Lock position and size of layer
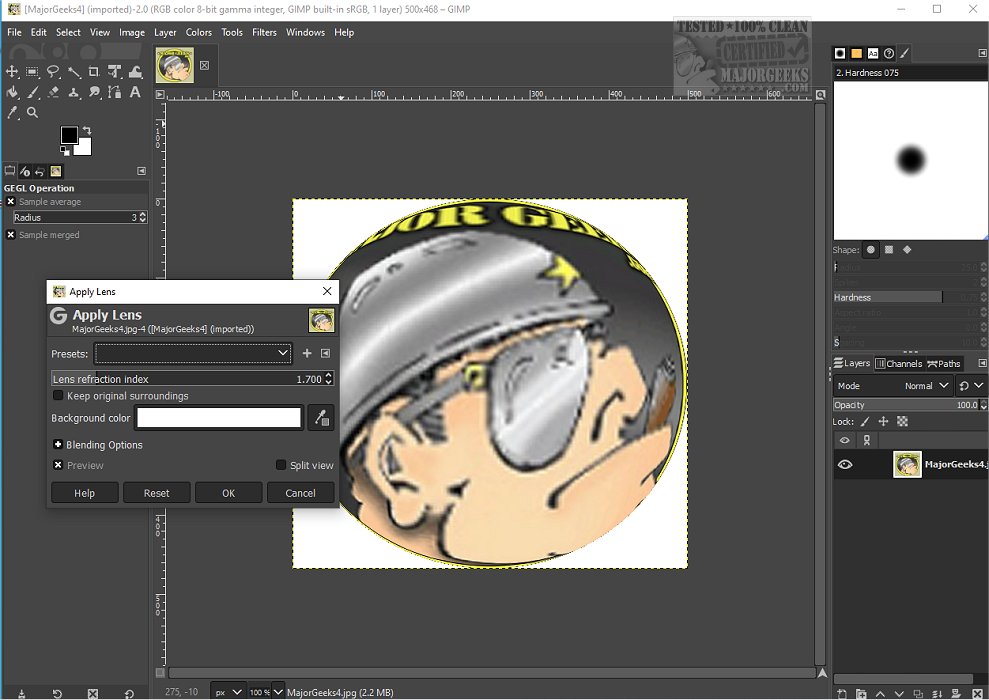This screenshot has width=989, height=700. [884, 421]
